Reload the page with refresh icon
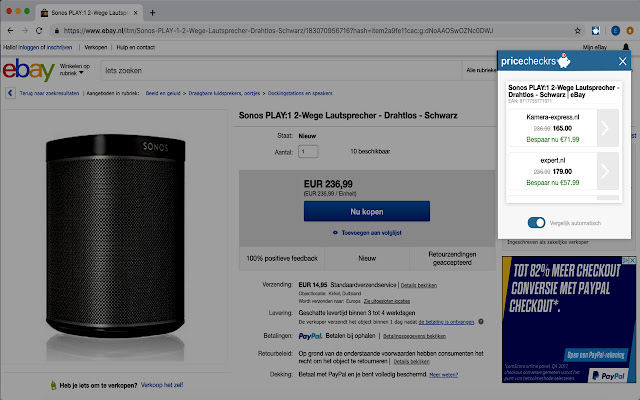The image size is (640, 400). coord(39,31)
